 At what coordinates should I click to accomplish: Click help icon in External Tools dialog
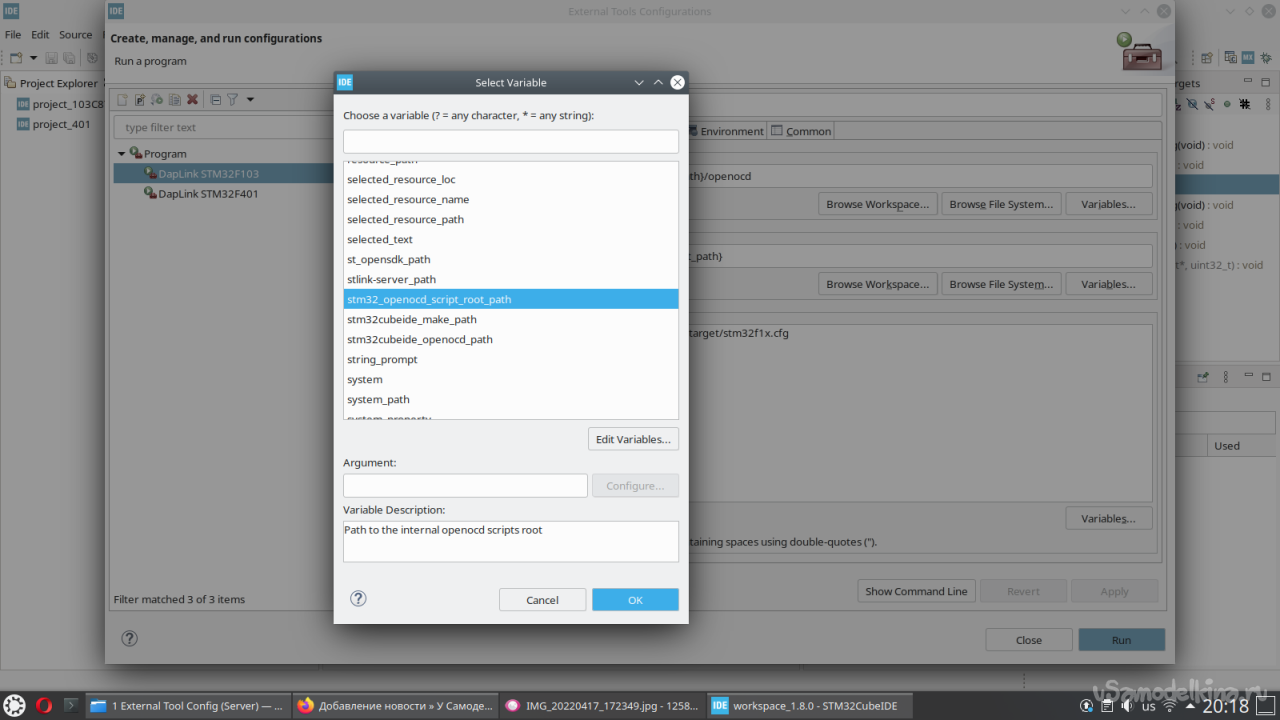click(x=129, y=638)
